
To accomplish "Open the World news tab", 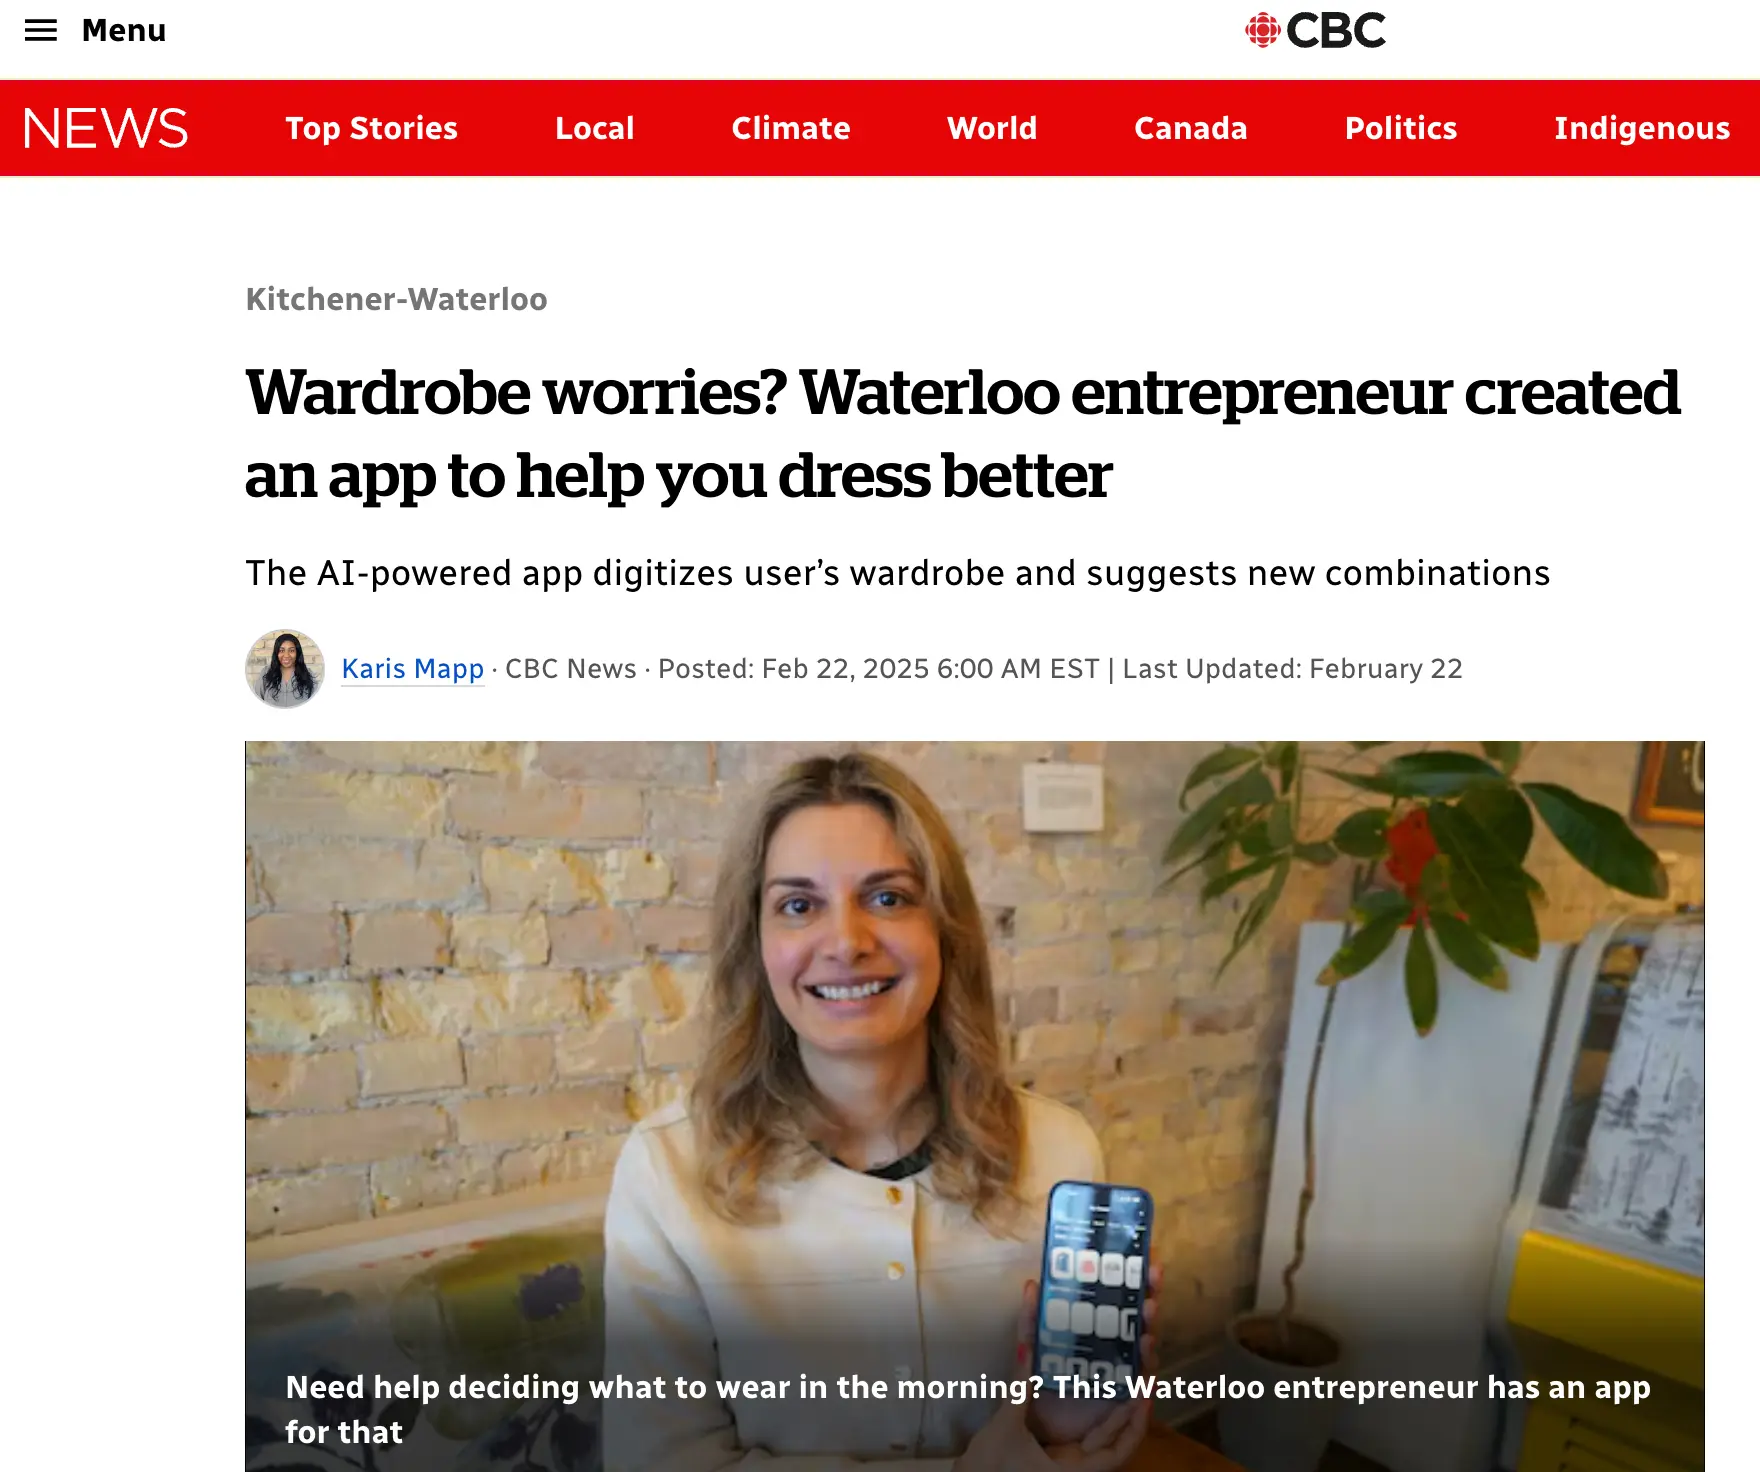I will 991,129.
